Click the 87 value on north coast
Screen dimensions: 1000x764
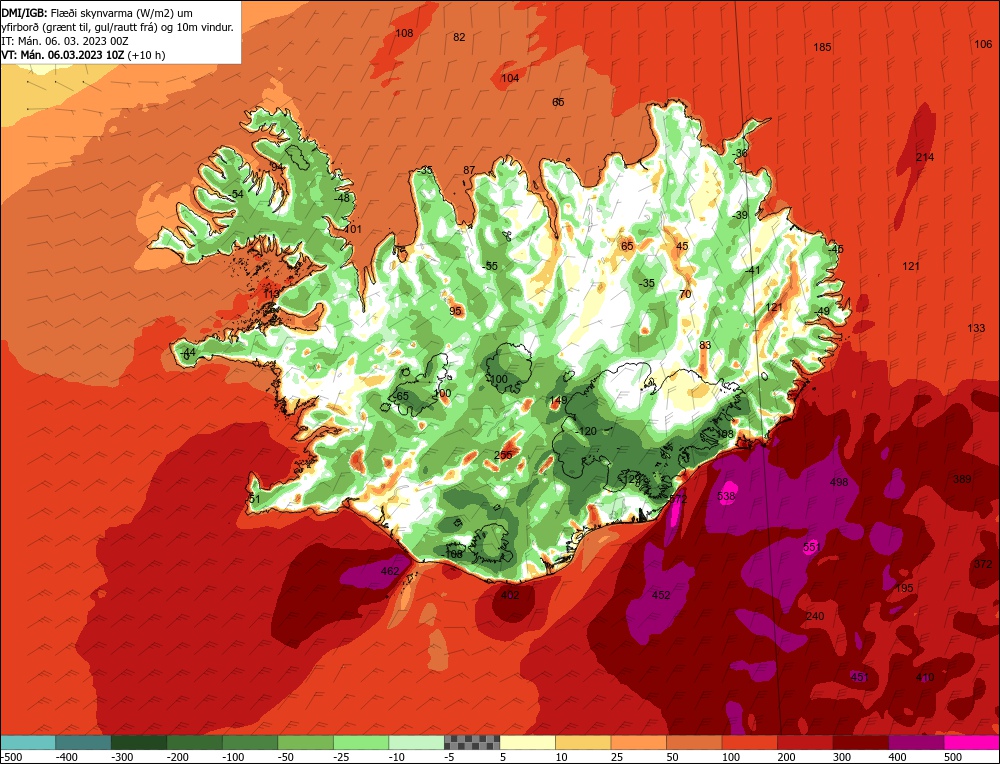click(469, 170)
